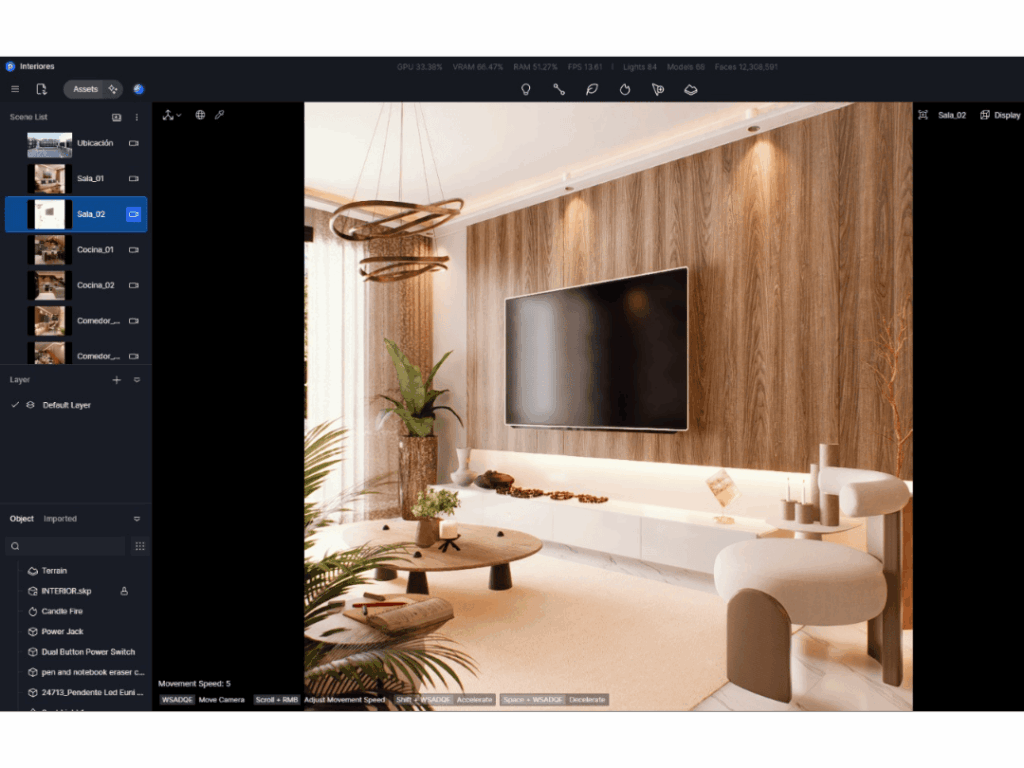The width and height of the screenshot is (1024, 768).
Task: Toggle camera icon for Cocina_02 scene
Action: [134, 285]
